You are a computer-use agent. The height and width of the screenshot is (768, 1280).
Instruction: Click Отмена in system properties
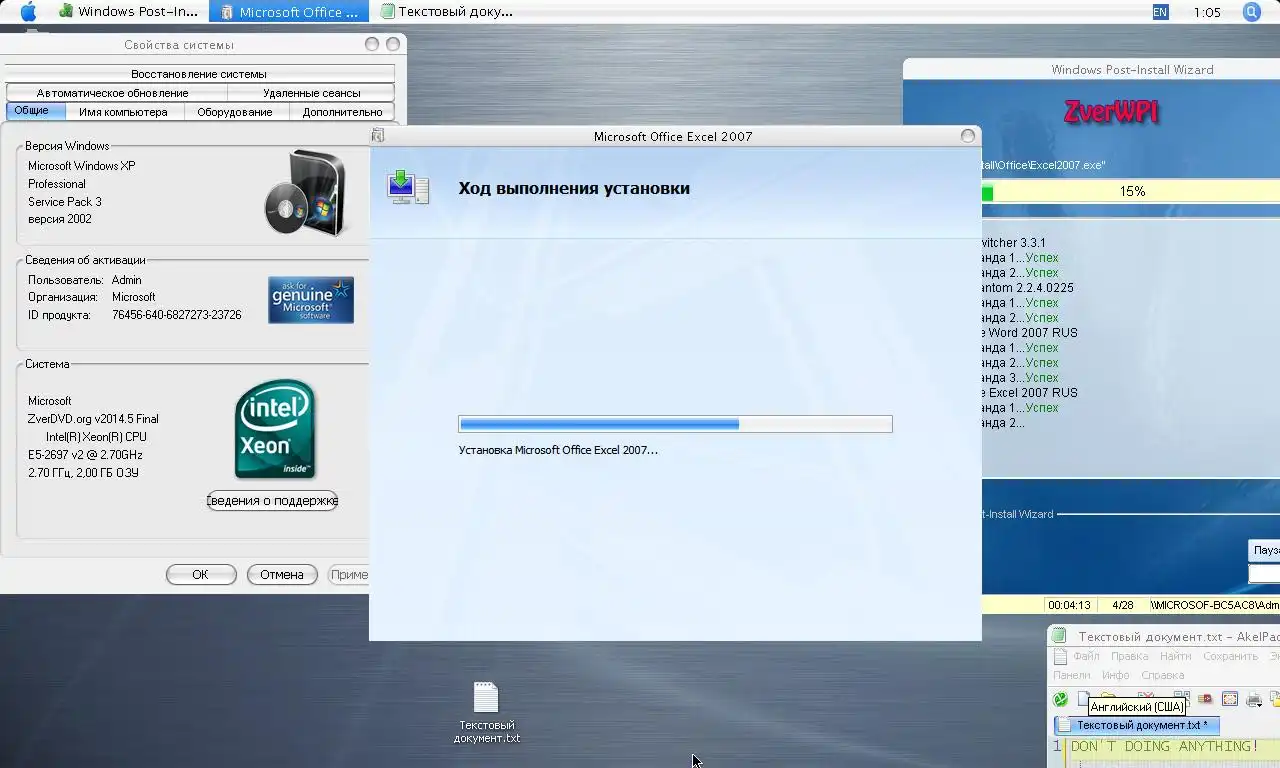pos(282,574)
